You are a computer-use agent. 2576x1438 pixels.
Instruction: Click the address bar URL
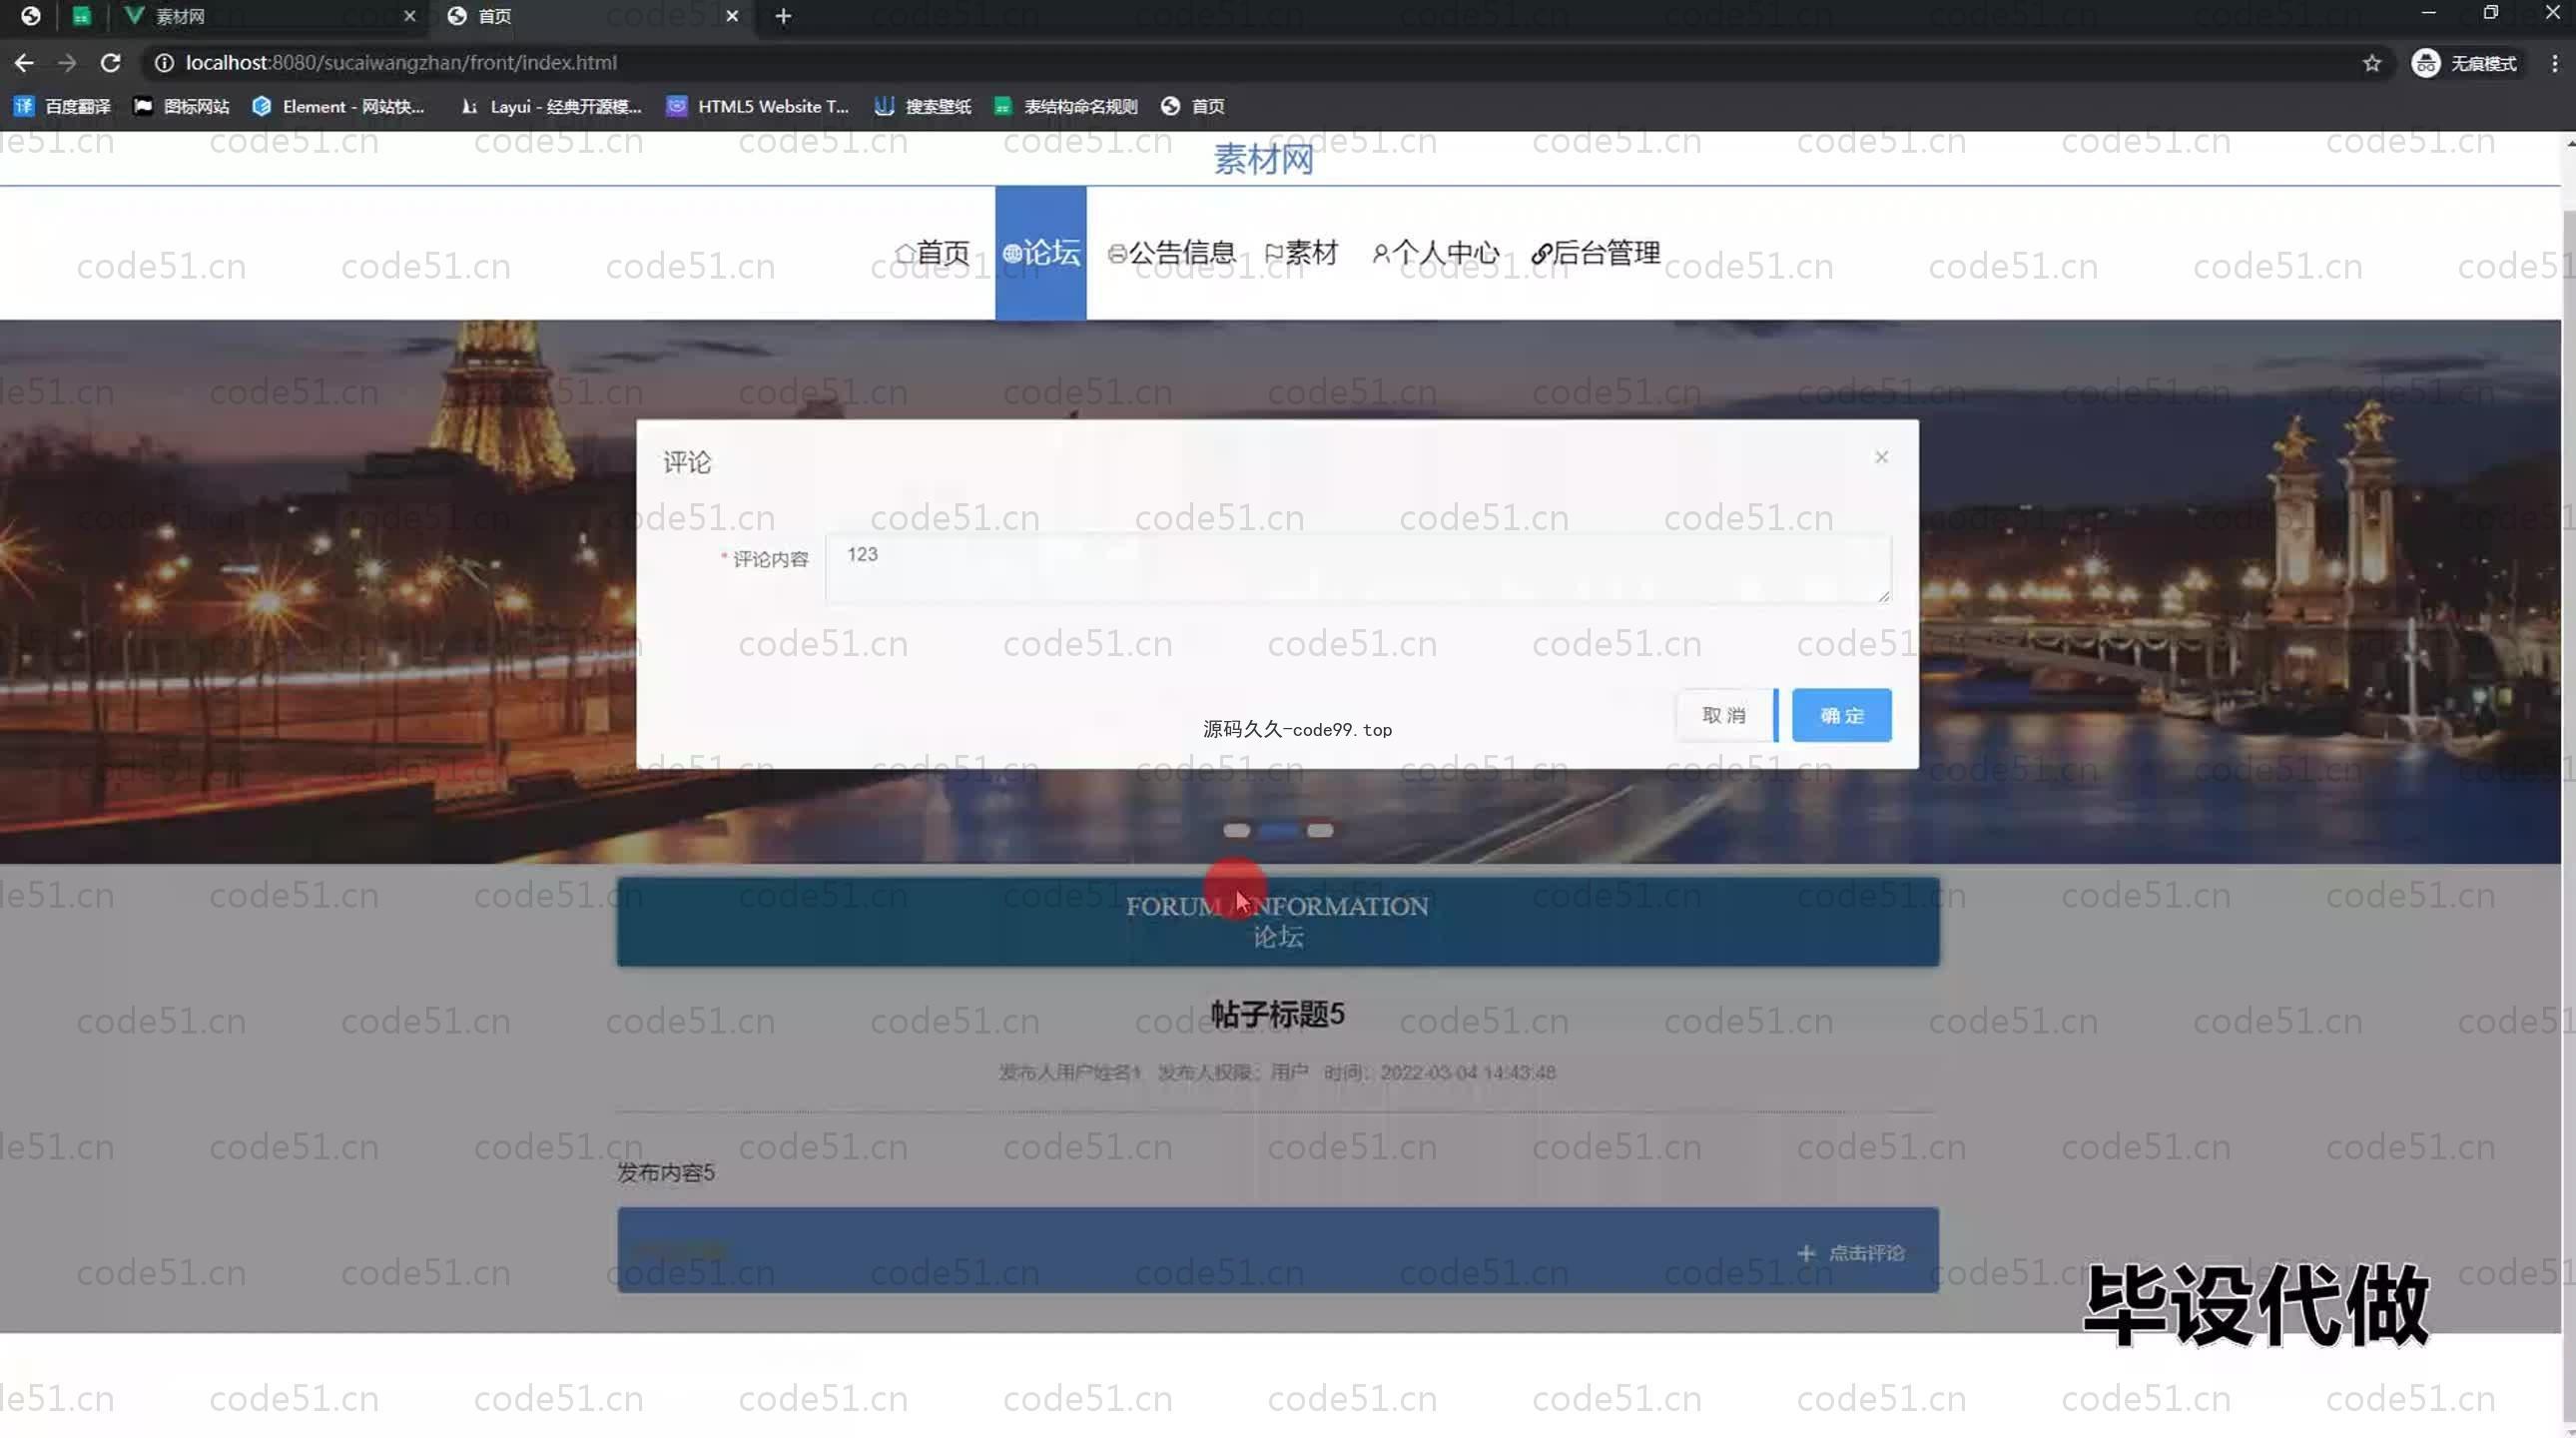[x=401, y=63]
